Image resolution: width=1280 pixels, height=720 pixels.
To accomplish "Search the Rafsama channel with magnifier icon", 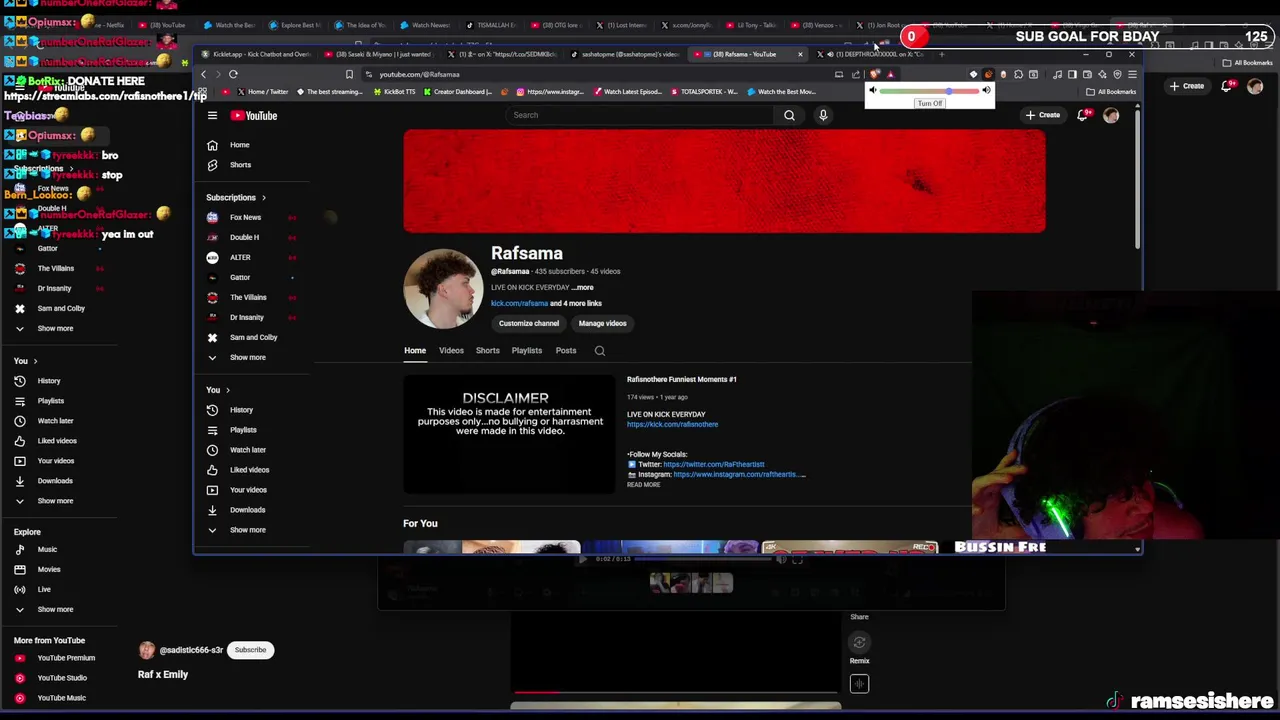I will (600, 351).
